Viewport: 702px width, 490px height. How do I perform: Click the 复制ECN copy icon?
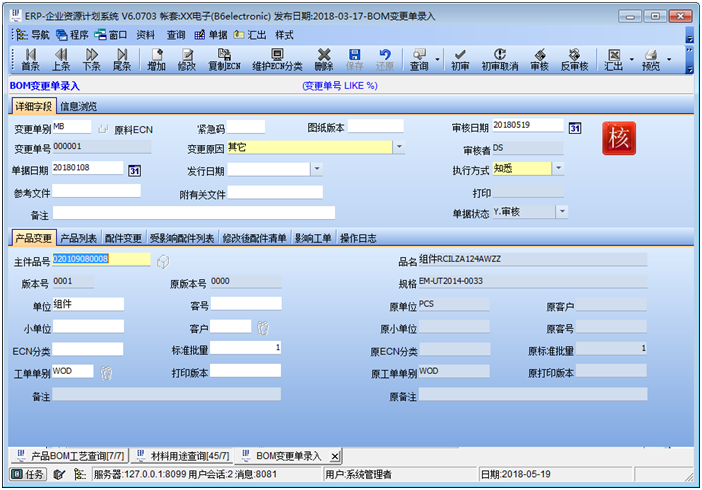(x=223, y=59)
